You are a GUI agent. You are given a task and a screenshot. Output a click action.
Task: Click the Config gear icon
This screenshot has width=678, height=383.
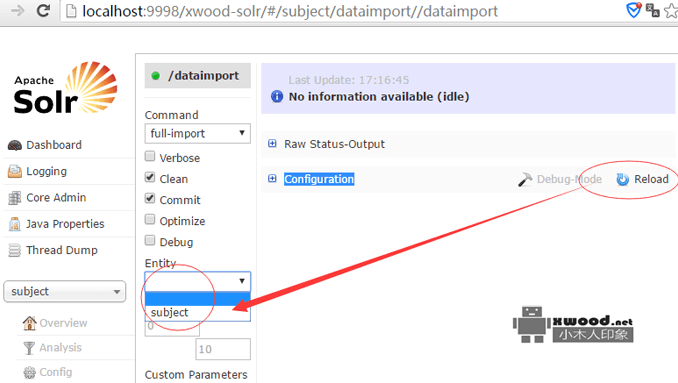[x=29, y=372]
